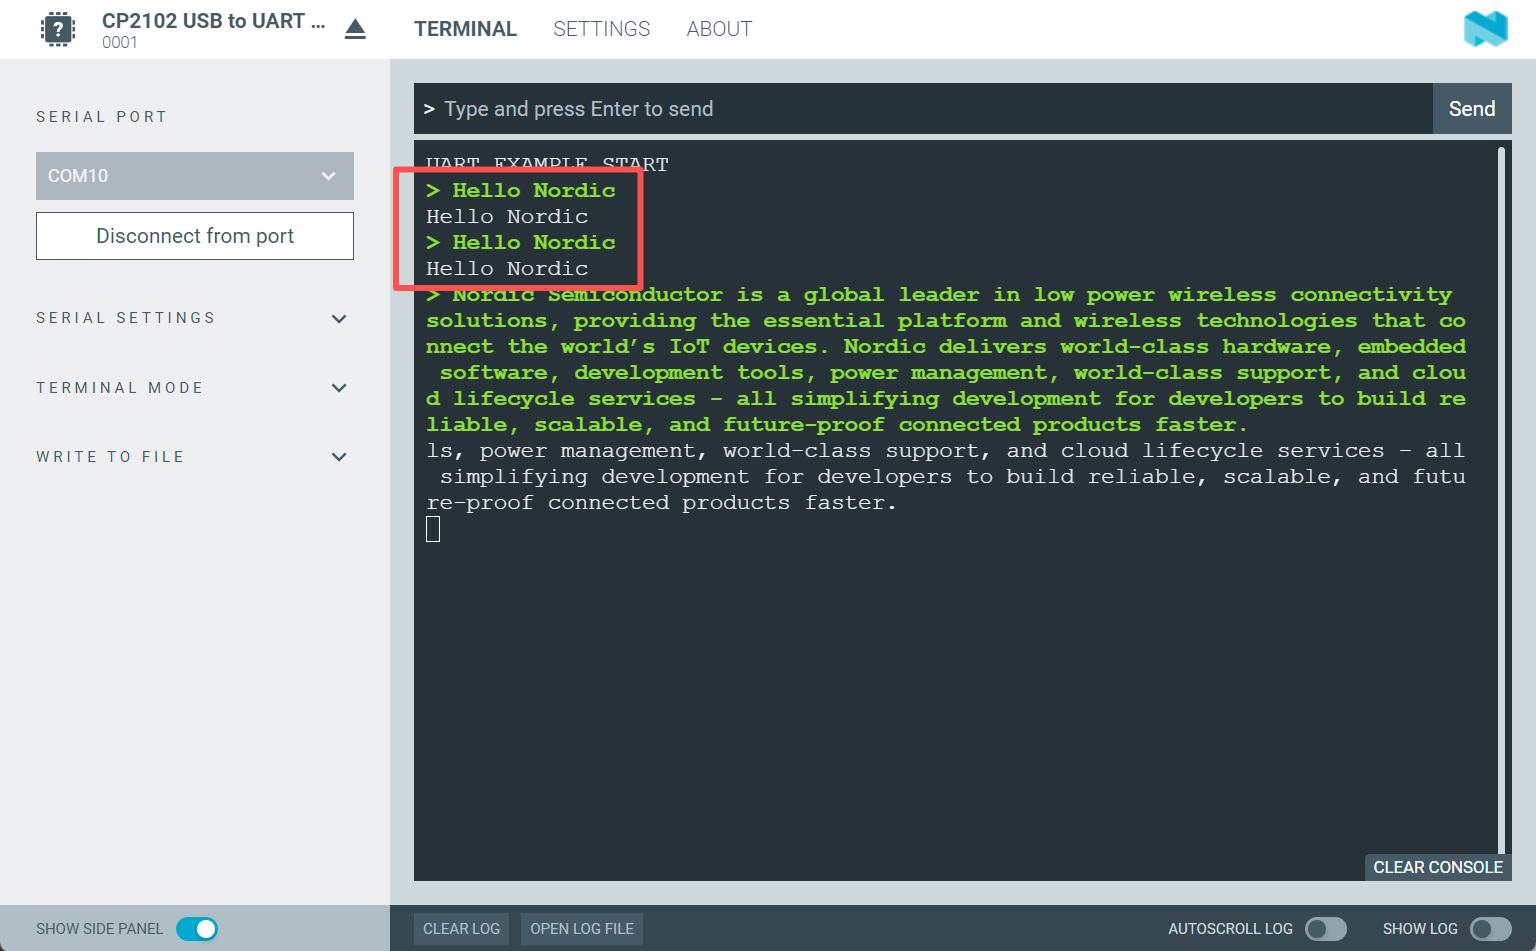Open the log file
Image resolution: width=1536 pixels, height=951 pixels.
[582, 929]
